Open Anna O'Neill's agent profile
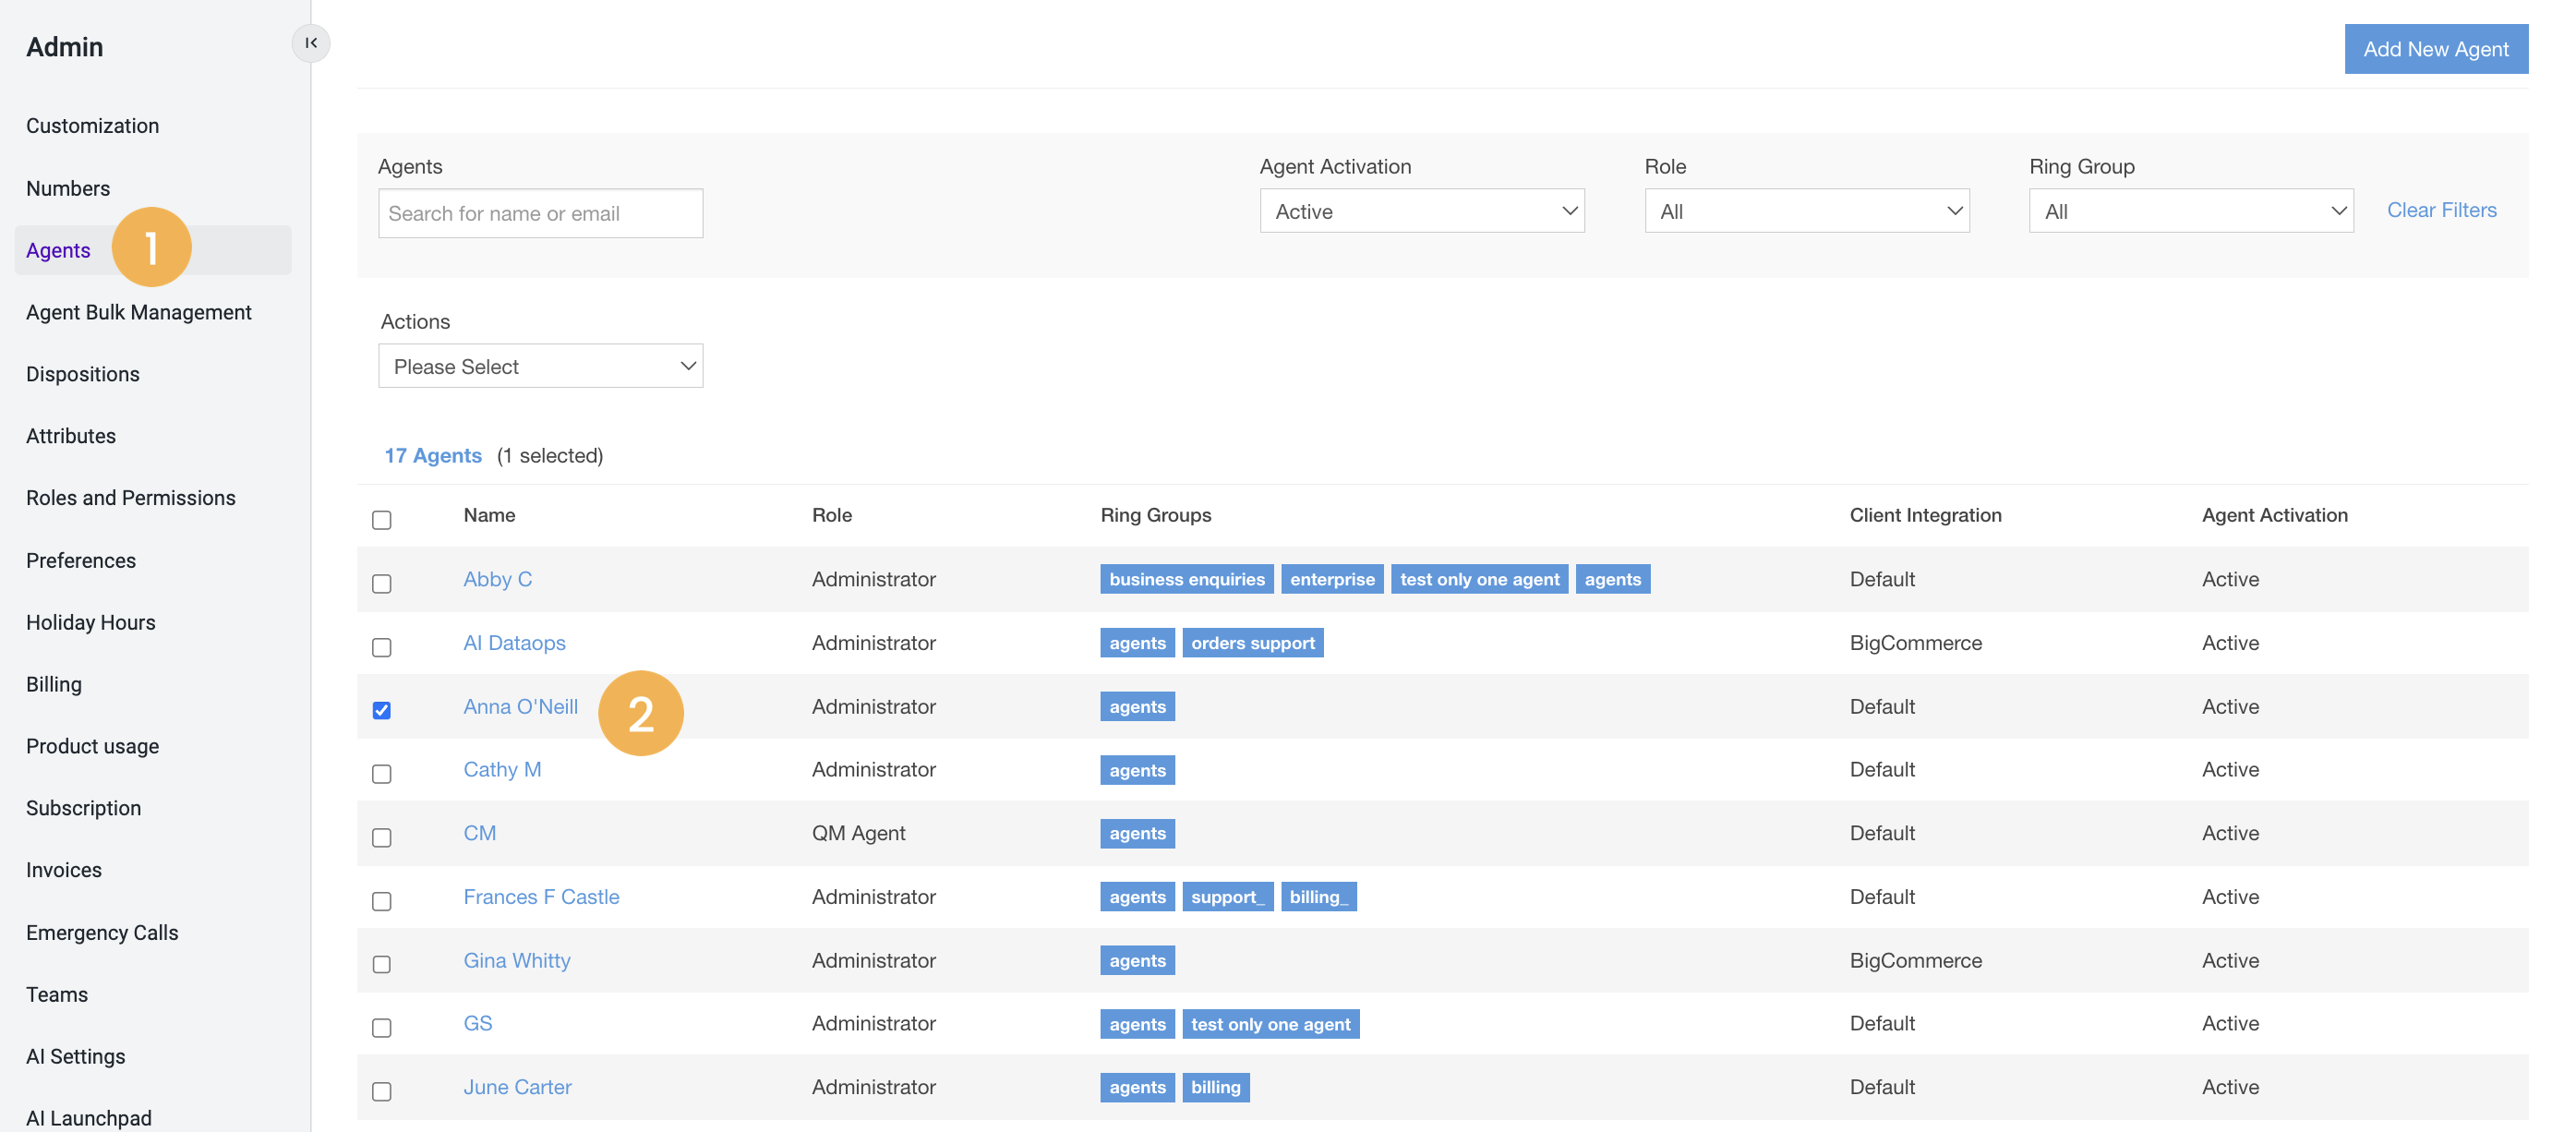Viewport: 2576px width, 1132px height. tap(521, 706)
